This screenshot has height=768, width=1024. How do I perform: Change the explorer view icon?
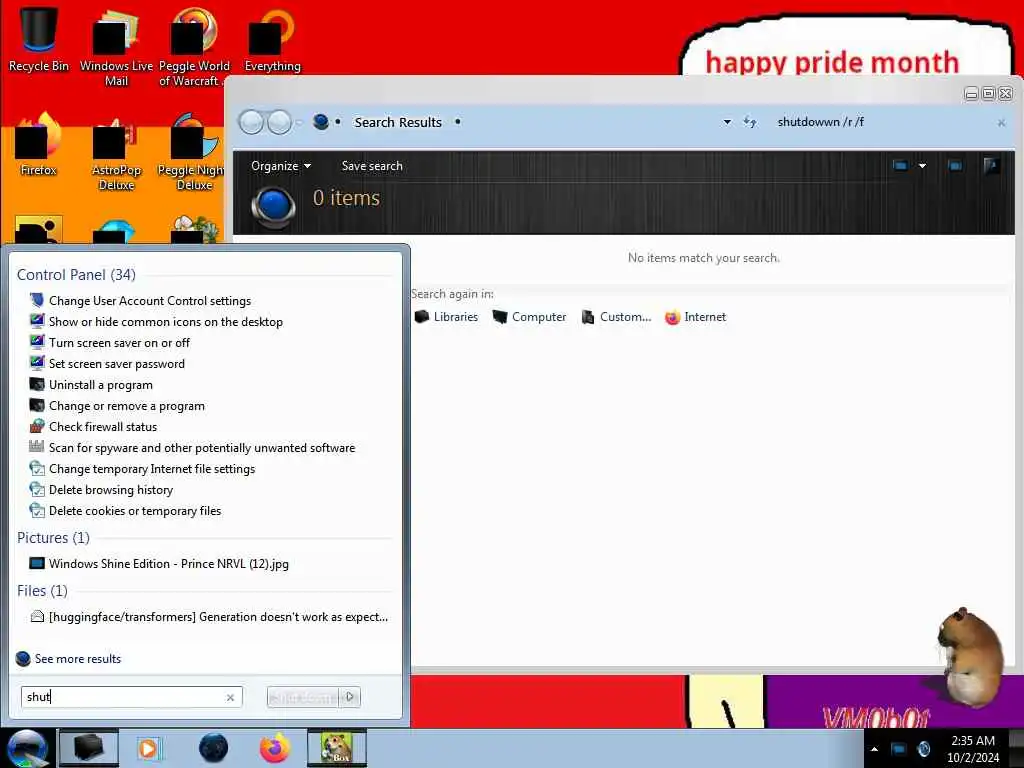click(x=900, y=166)
